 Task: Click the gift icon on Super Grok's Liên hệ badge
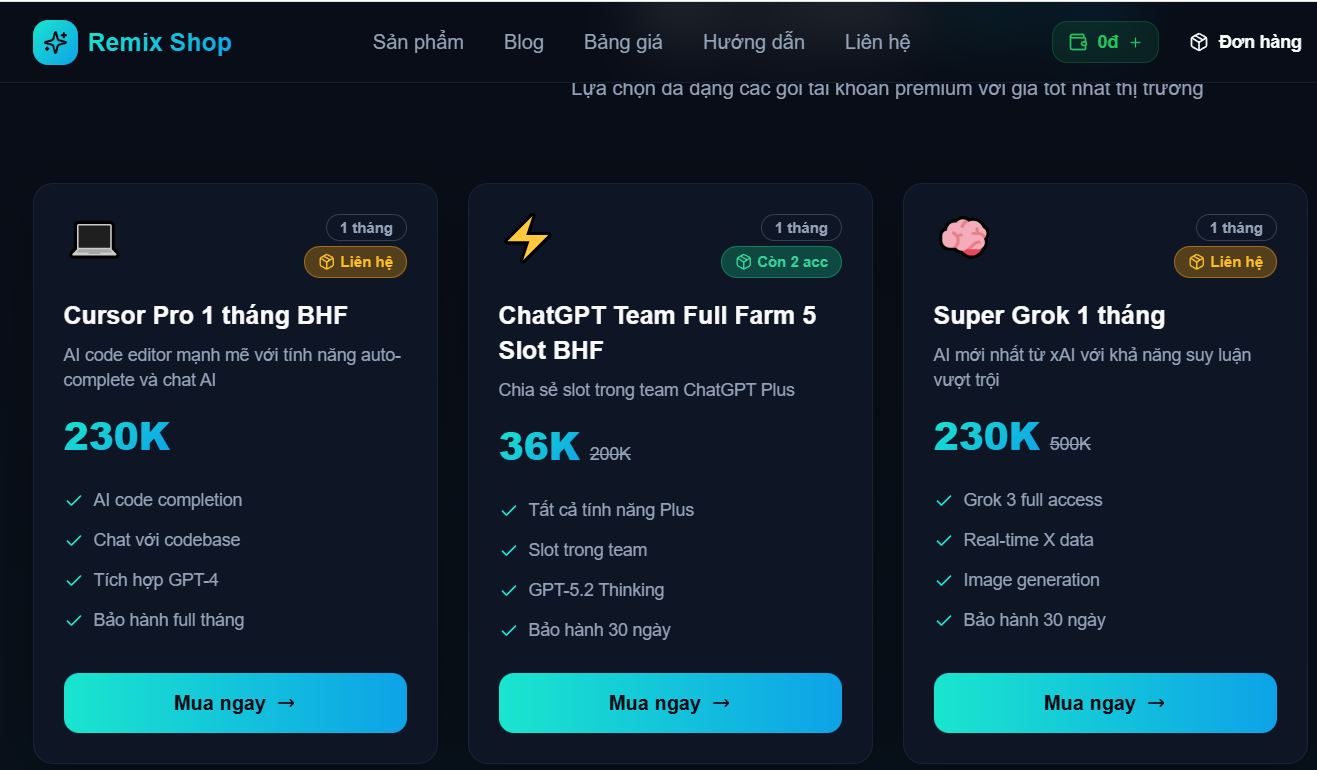pos(1198,261)
